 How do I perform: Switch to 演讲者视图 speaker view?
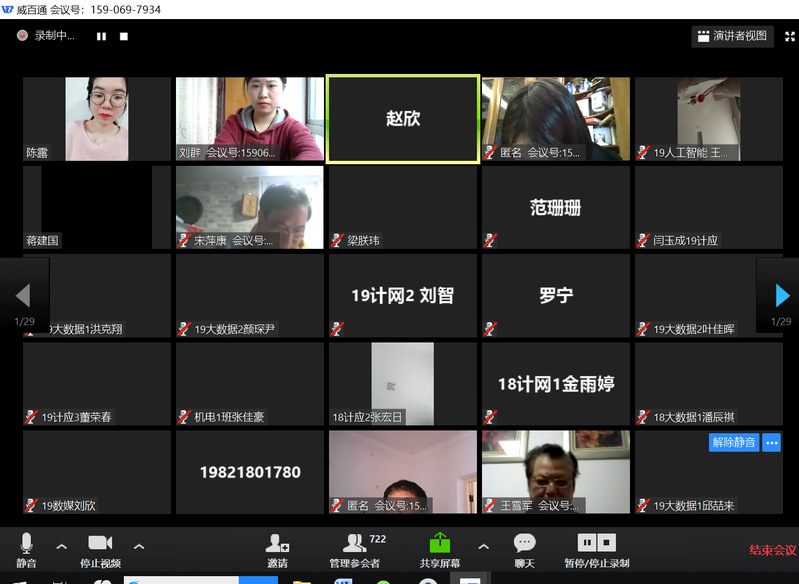(732, 36)
